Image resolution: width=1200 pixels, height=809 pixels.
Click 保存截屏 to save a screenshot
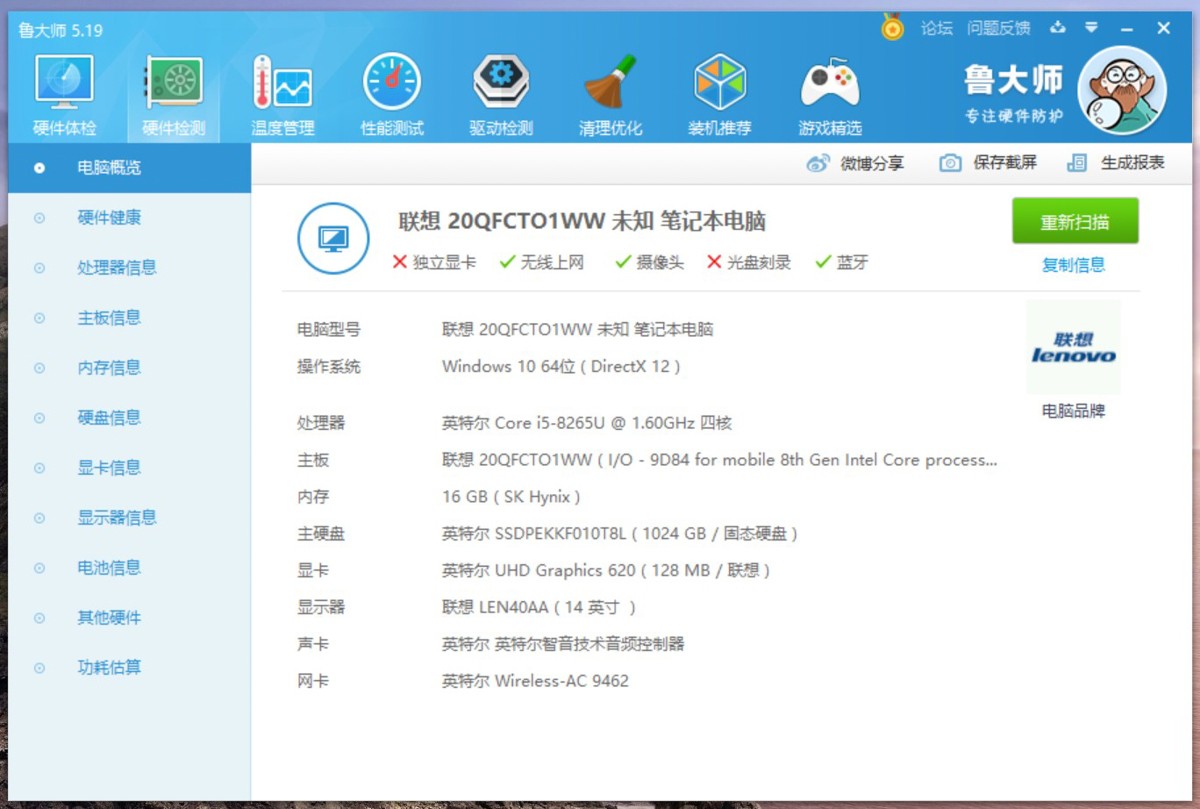tap(988, 163)
